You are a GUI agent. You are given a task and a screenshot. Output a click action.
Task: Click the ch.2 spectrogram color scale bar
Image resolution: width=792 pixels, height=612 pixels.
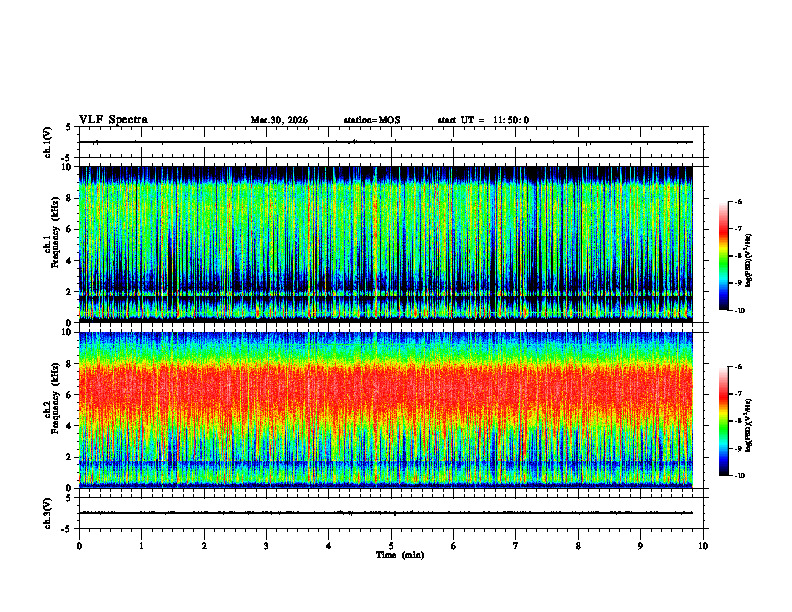(x=723, y=421)
